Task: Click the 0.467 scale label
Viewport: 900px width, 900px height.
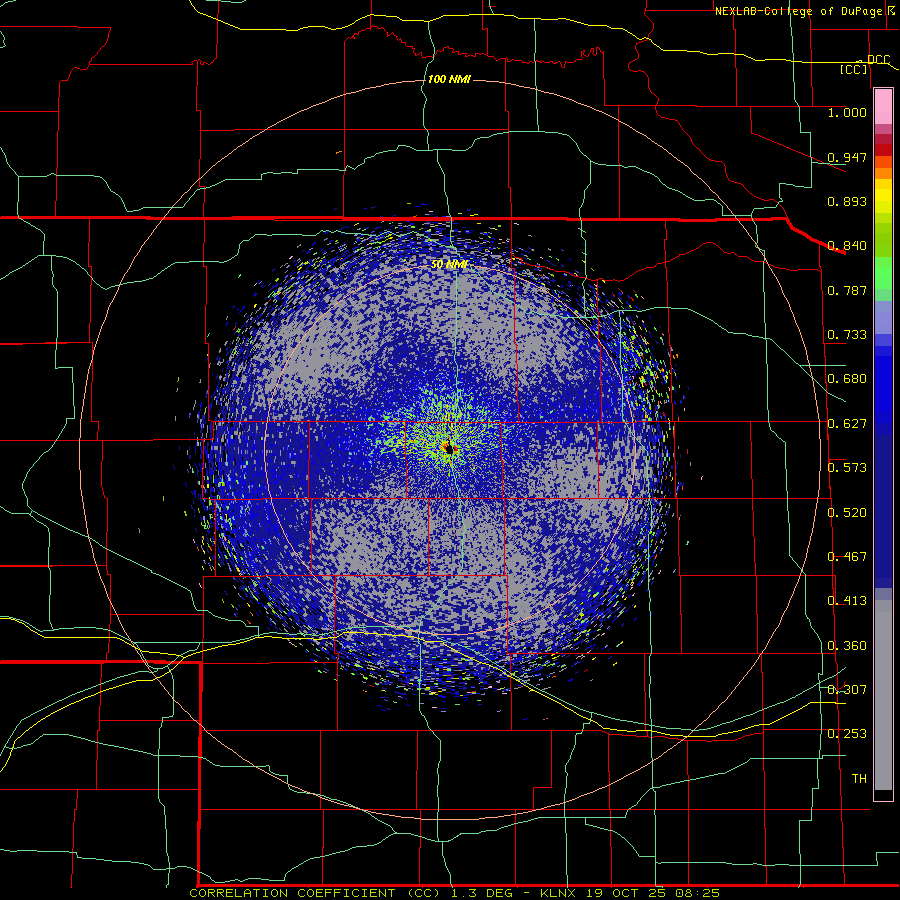Action: [x=847, y=557]
